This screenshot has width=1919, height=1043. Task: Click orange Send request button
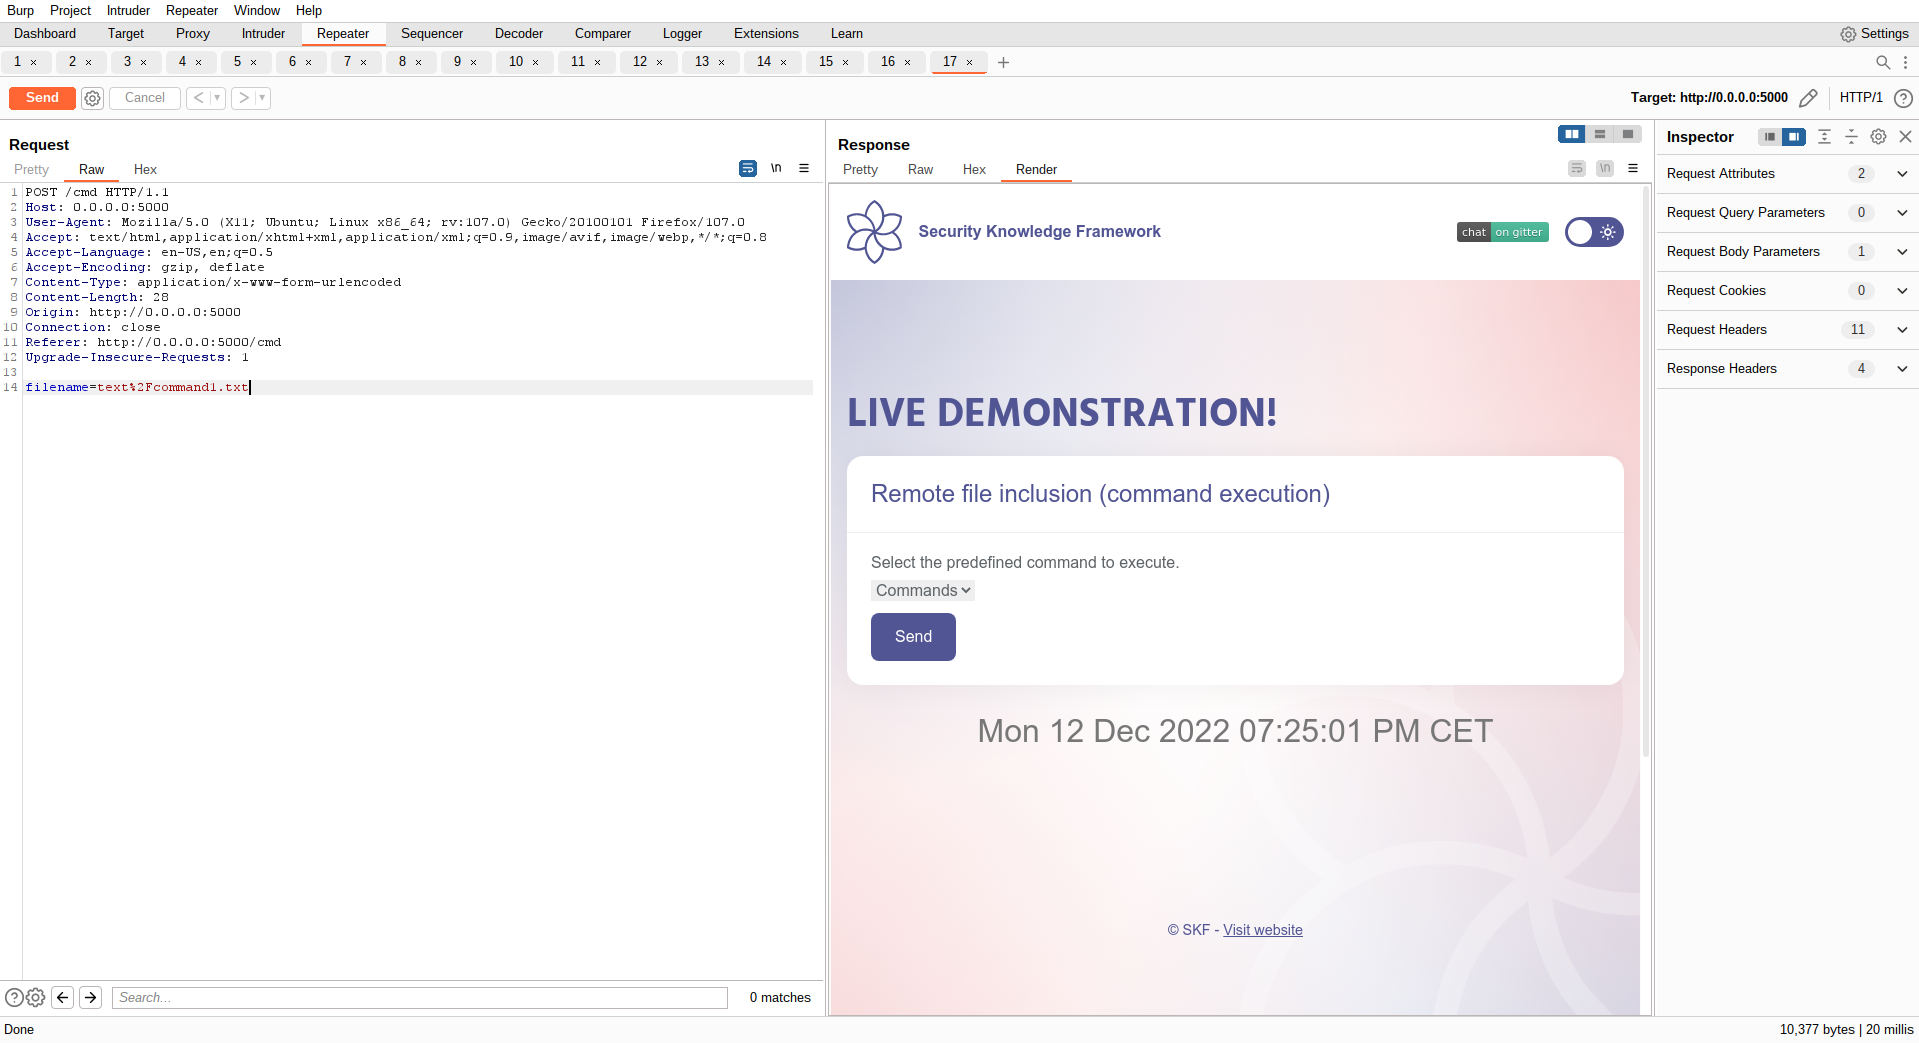click(42, 98)
